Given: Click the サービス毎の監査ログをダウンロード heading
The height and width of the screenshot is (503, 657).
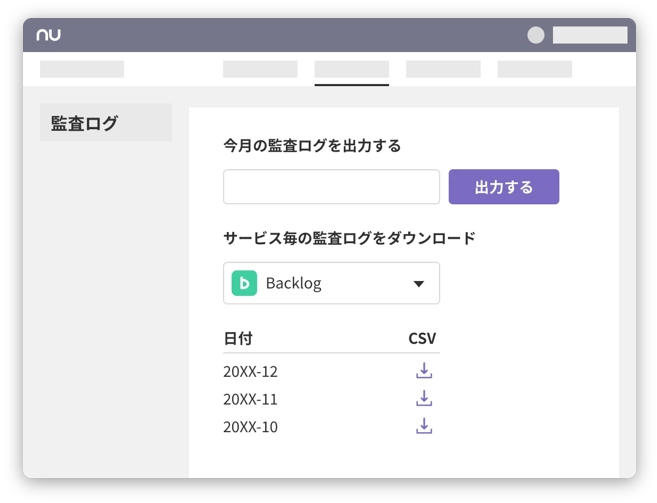Looking at the screenshot, I should [349, 238].
